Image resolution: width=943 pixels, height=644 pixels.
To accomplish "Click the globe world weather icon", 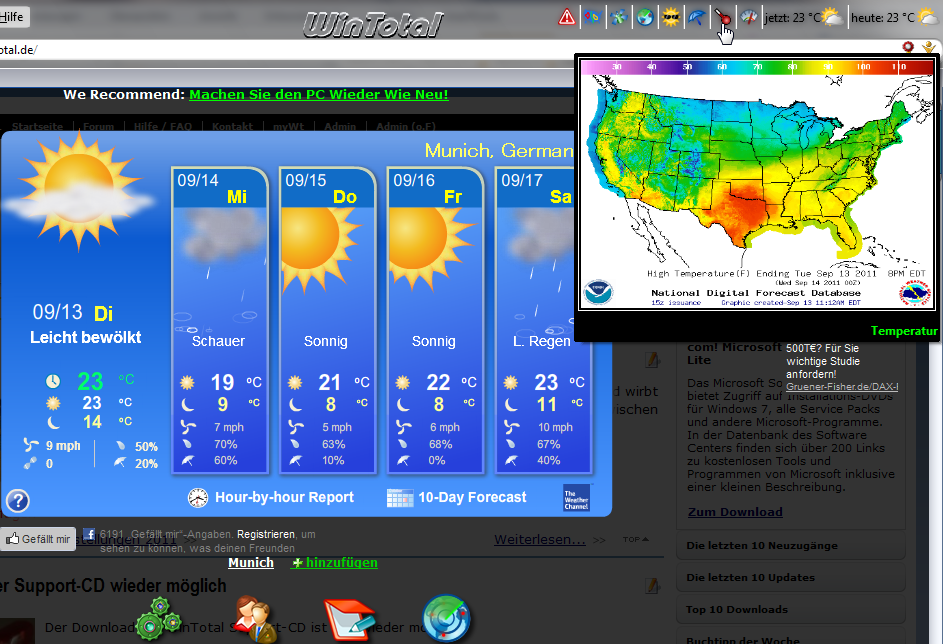I will click(645, 17).
